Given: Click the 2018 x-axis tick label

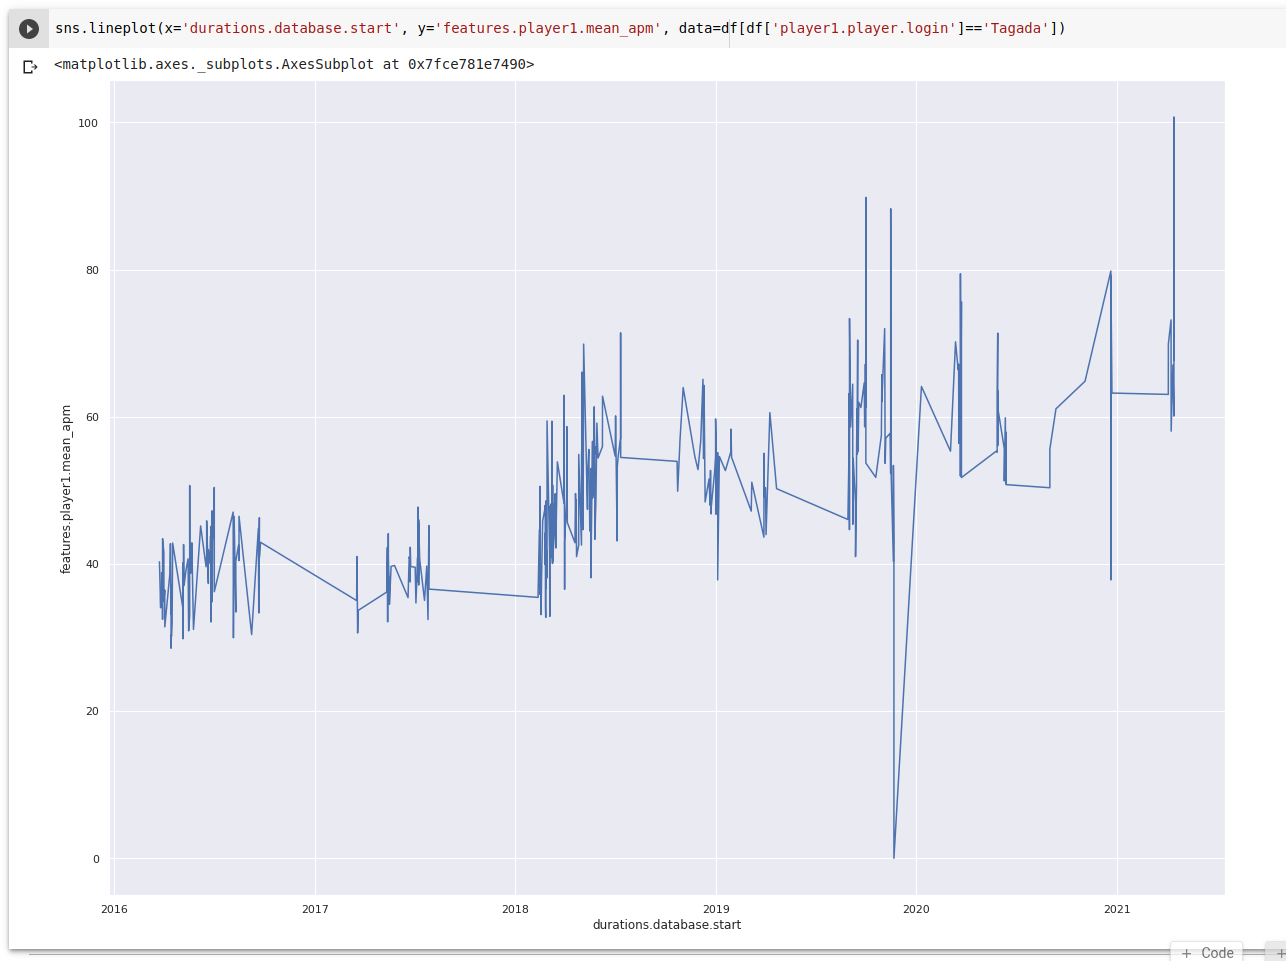Looking at the screenshot, I should tap(515, 909).
